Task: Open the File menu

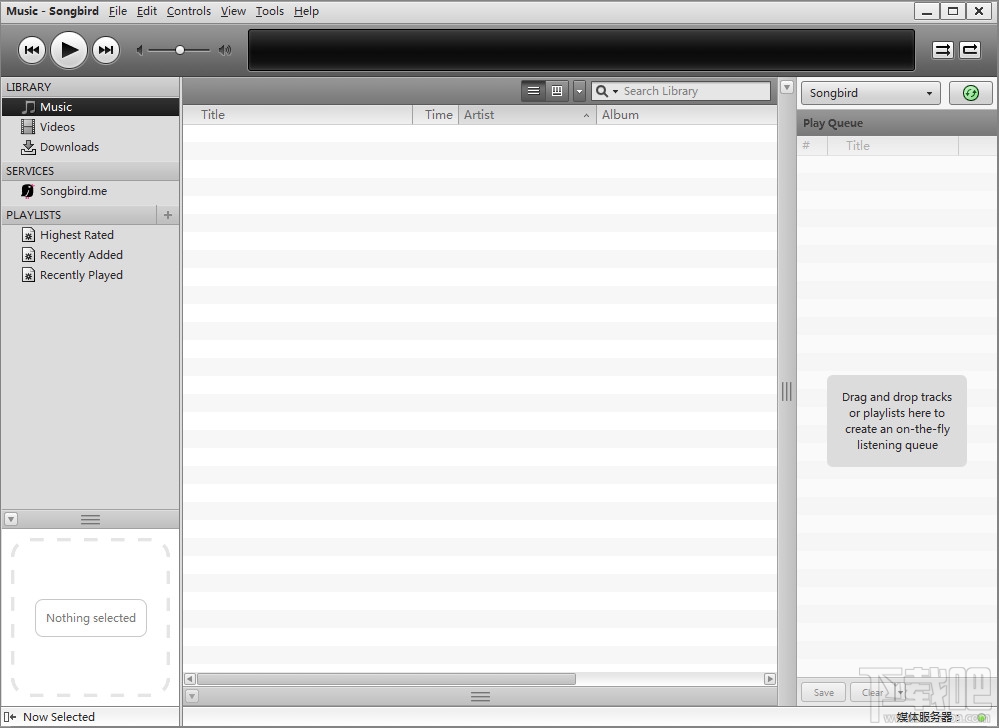Action: [118, 11]
